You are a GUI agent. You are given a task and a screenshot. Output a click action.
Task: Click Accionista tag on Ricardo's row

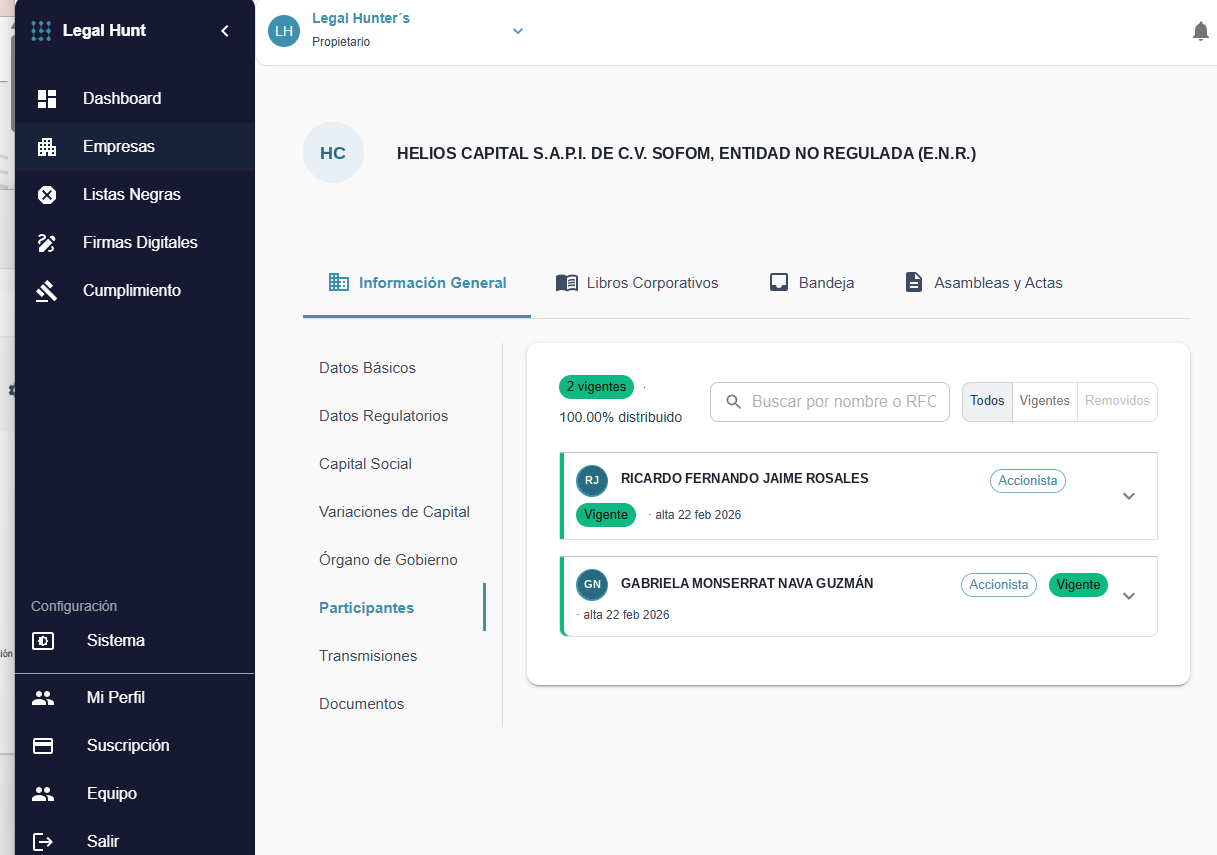coord(1028,481)
